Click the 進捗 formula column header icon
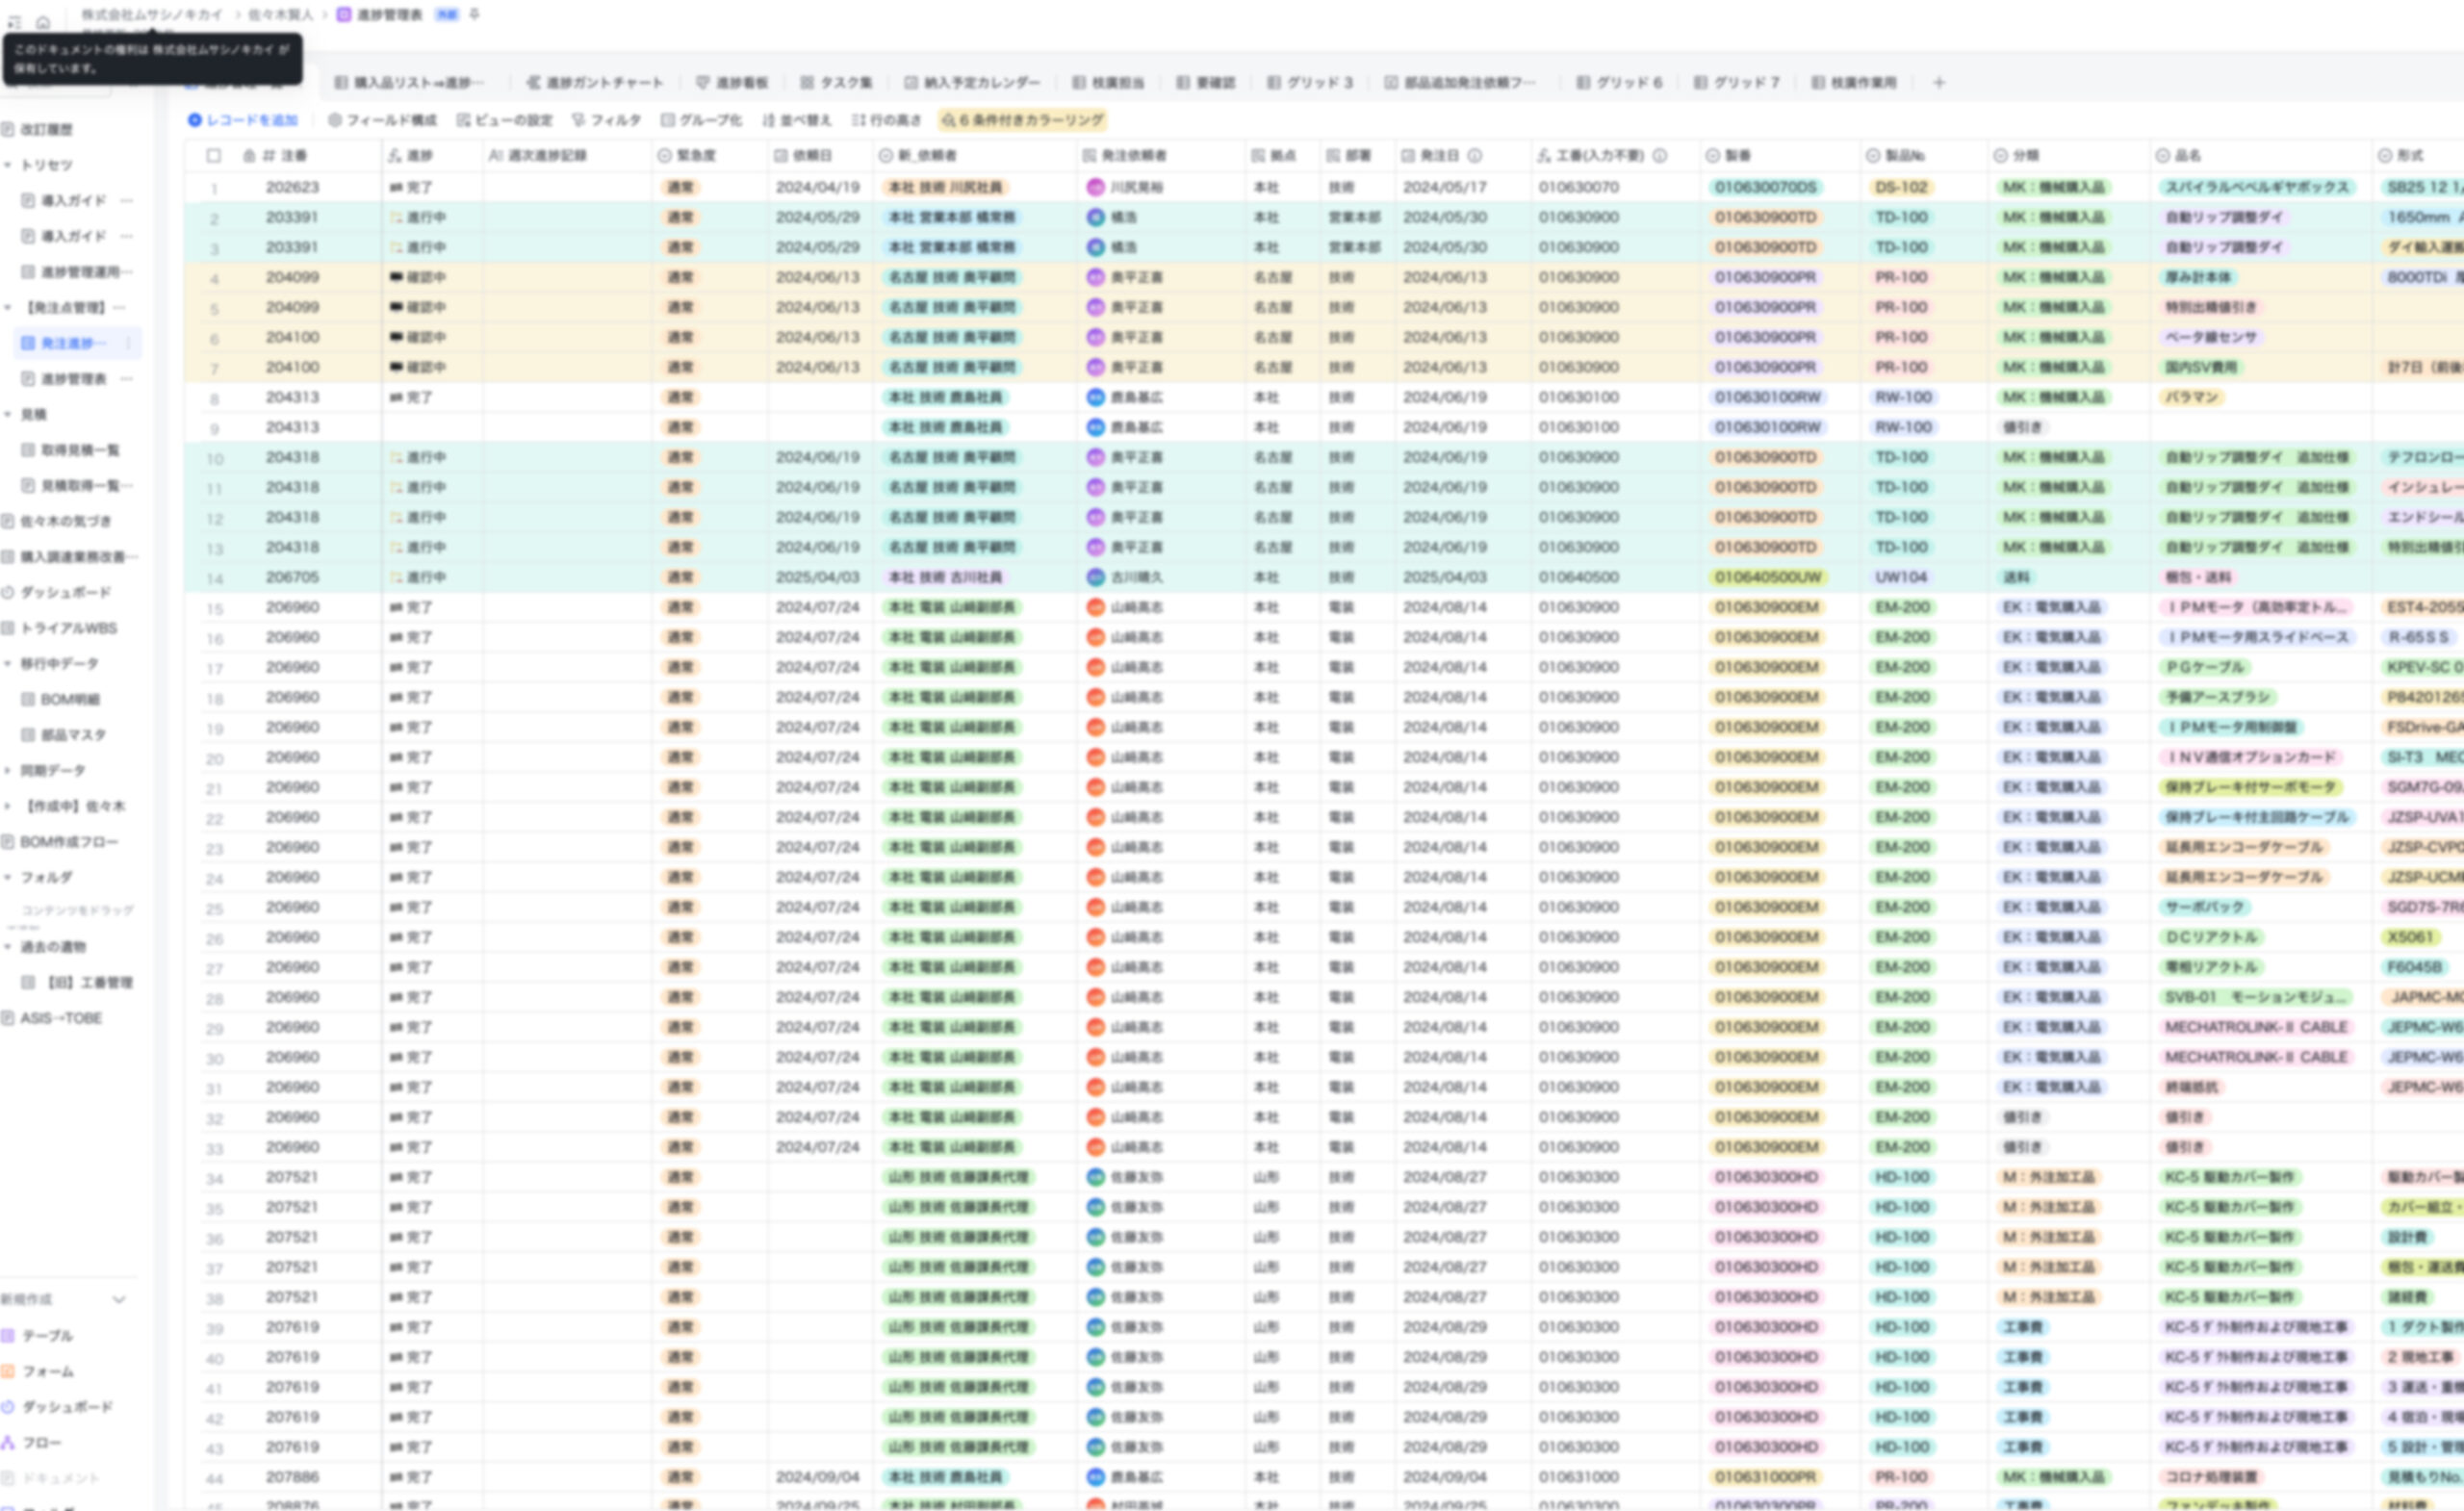This screenshot has width=2464, height=1511. coord(395,156)
